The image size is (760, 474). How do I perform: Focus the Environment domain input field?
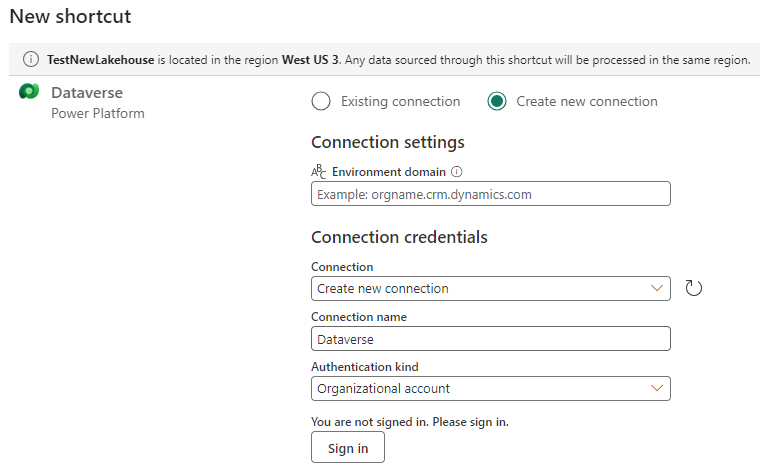pos(491,194)
